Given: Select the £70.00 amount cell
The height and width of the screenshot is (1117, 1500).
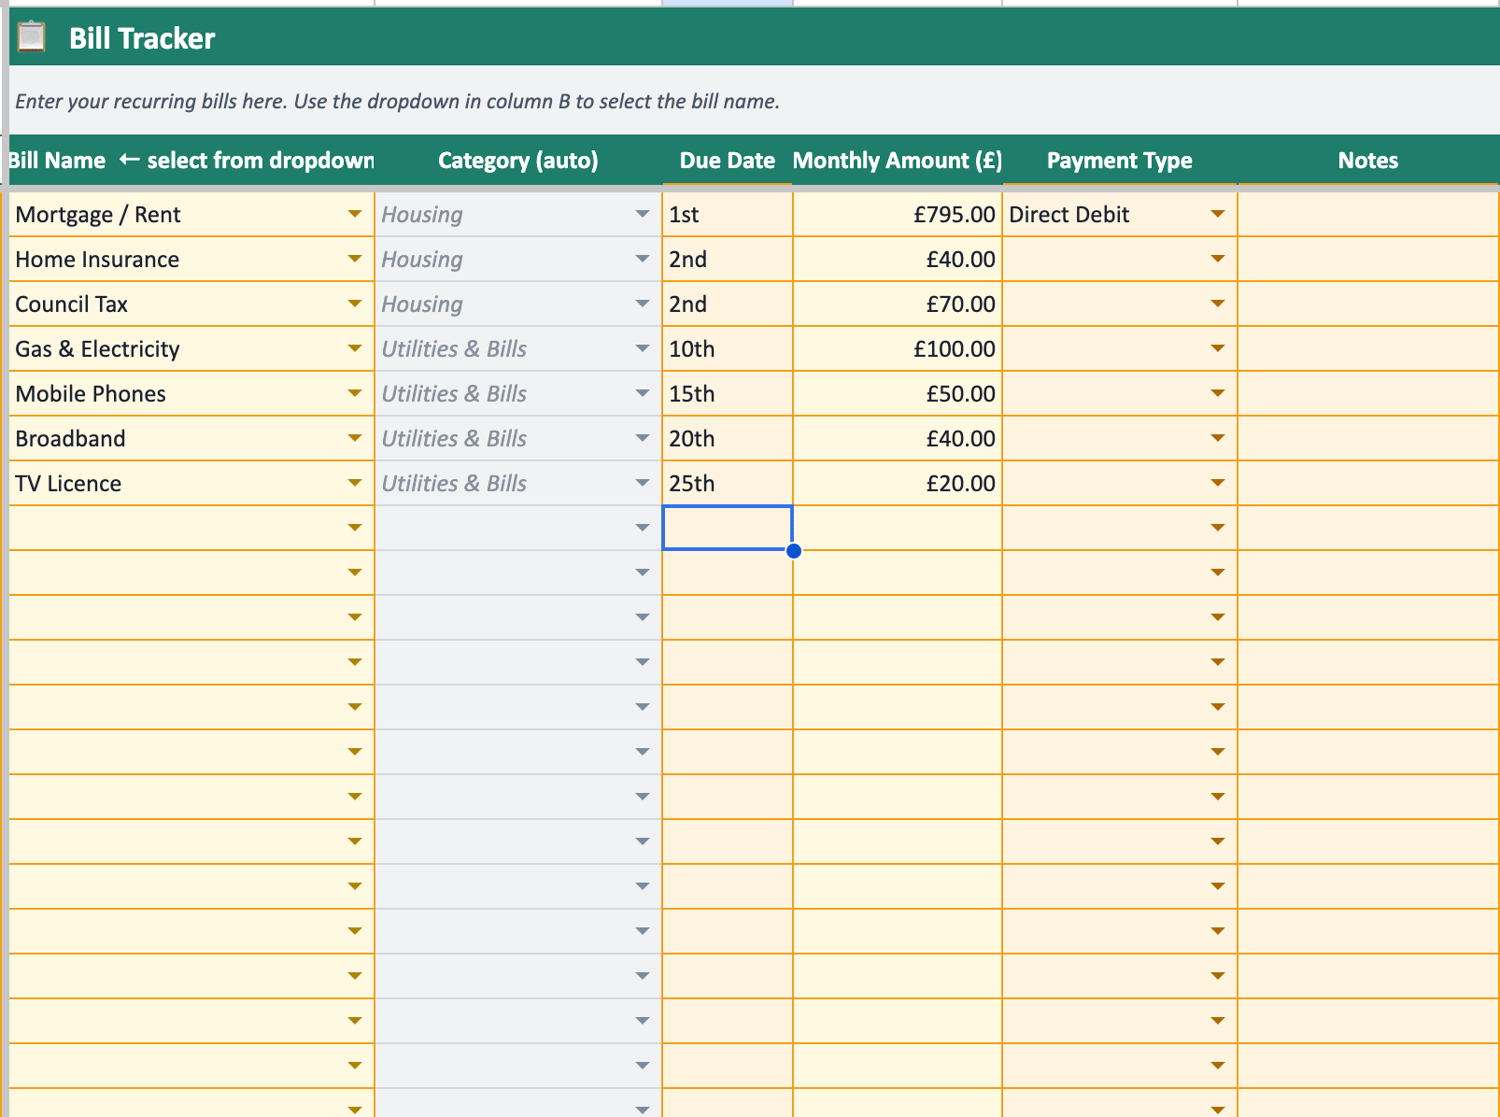Looking at the screenshot, I should tap(897, 304).
